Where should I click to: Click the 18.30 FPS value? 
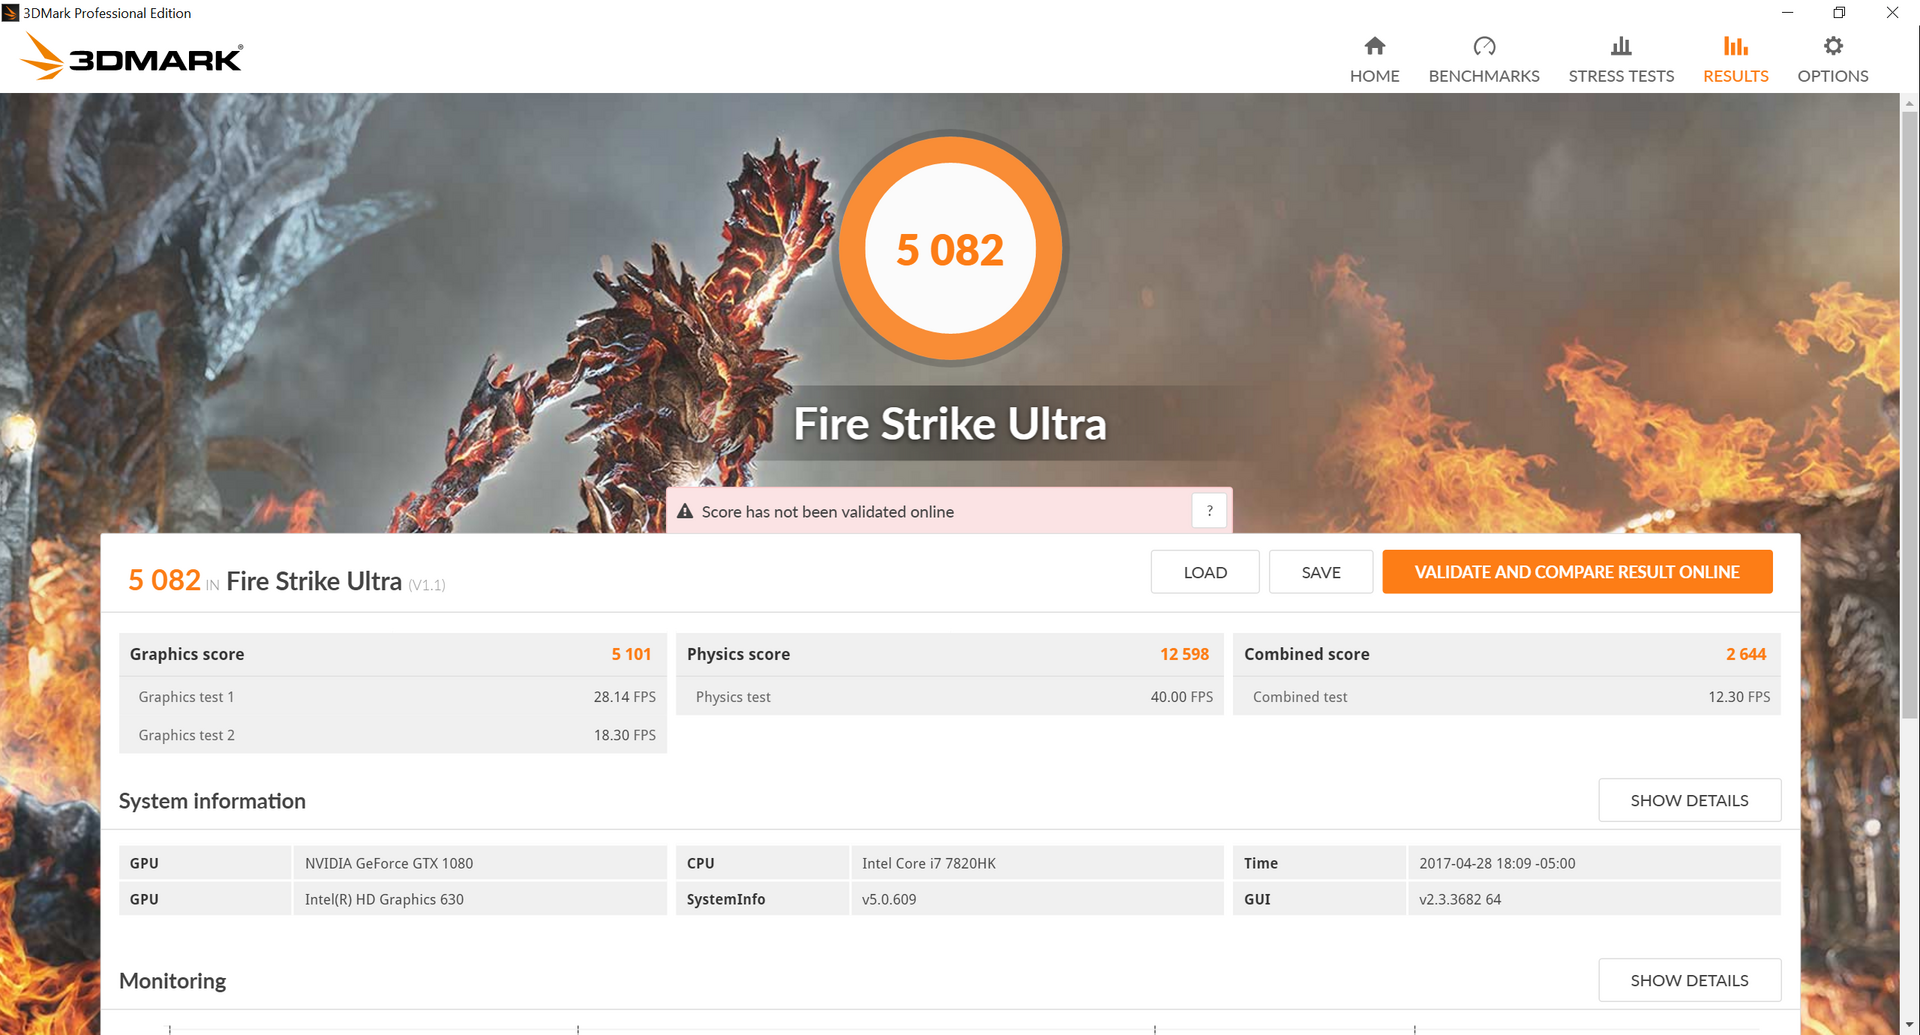click(624, 735)
